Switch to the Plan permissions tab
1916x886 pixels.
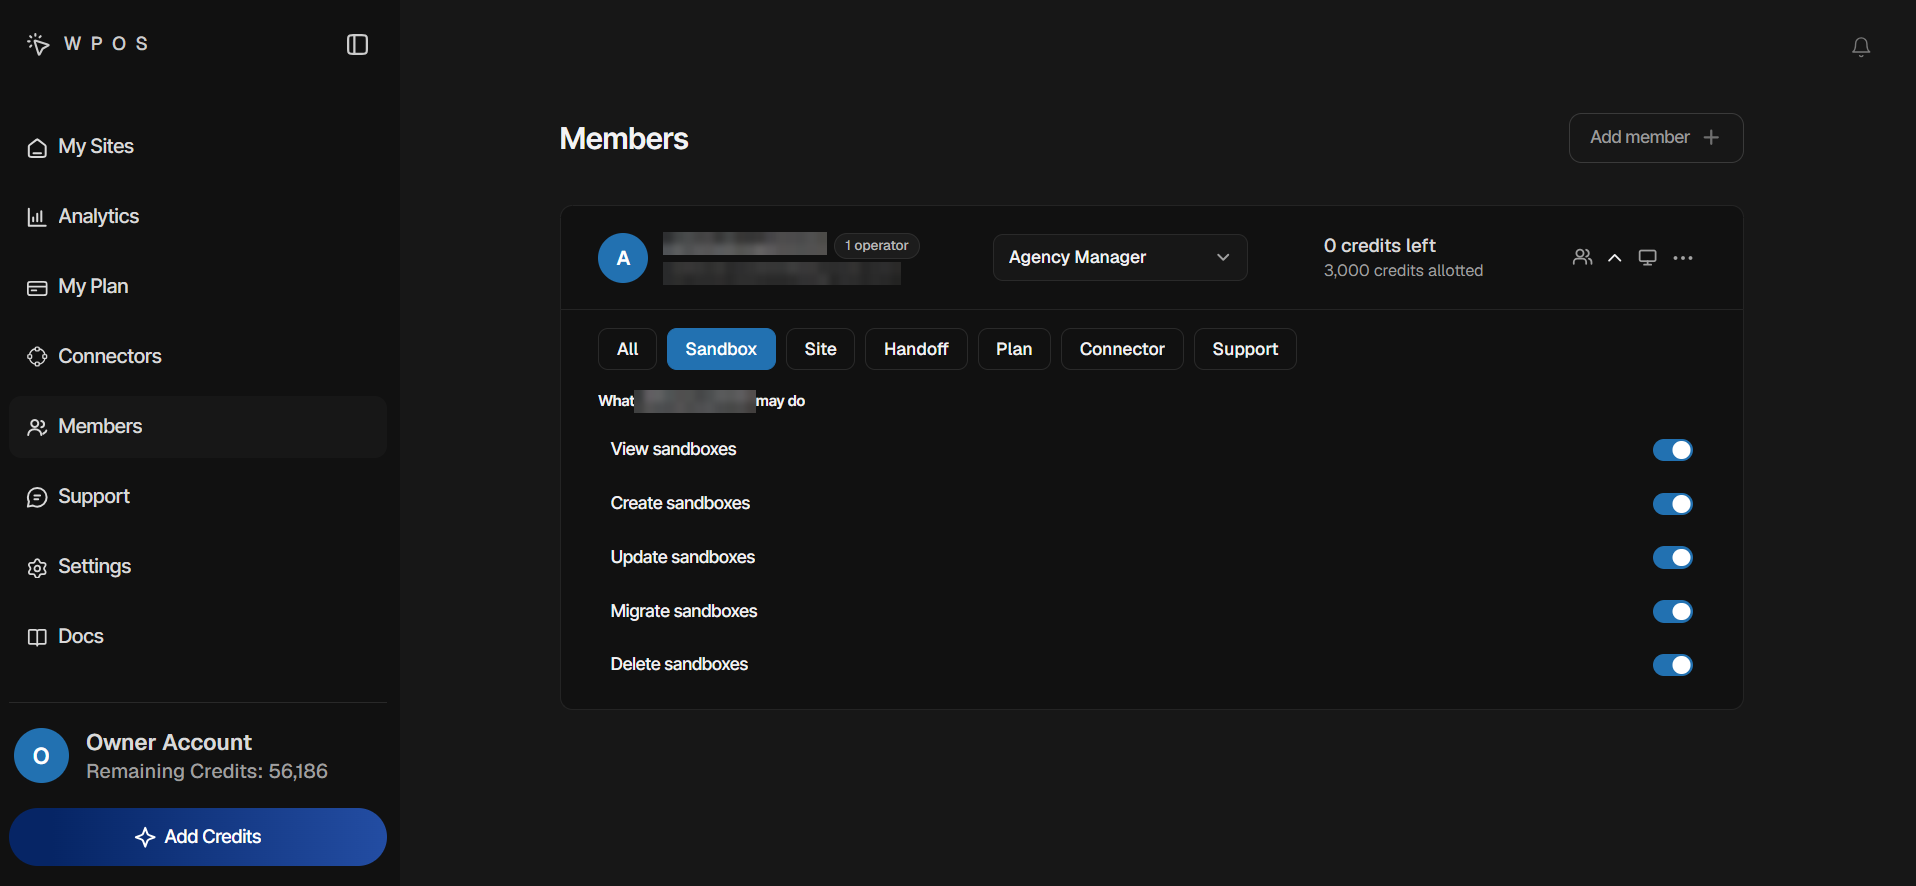click(x=1014, y=349)
